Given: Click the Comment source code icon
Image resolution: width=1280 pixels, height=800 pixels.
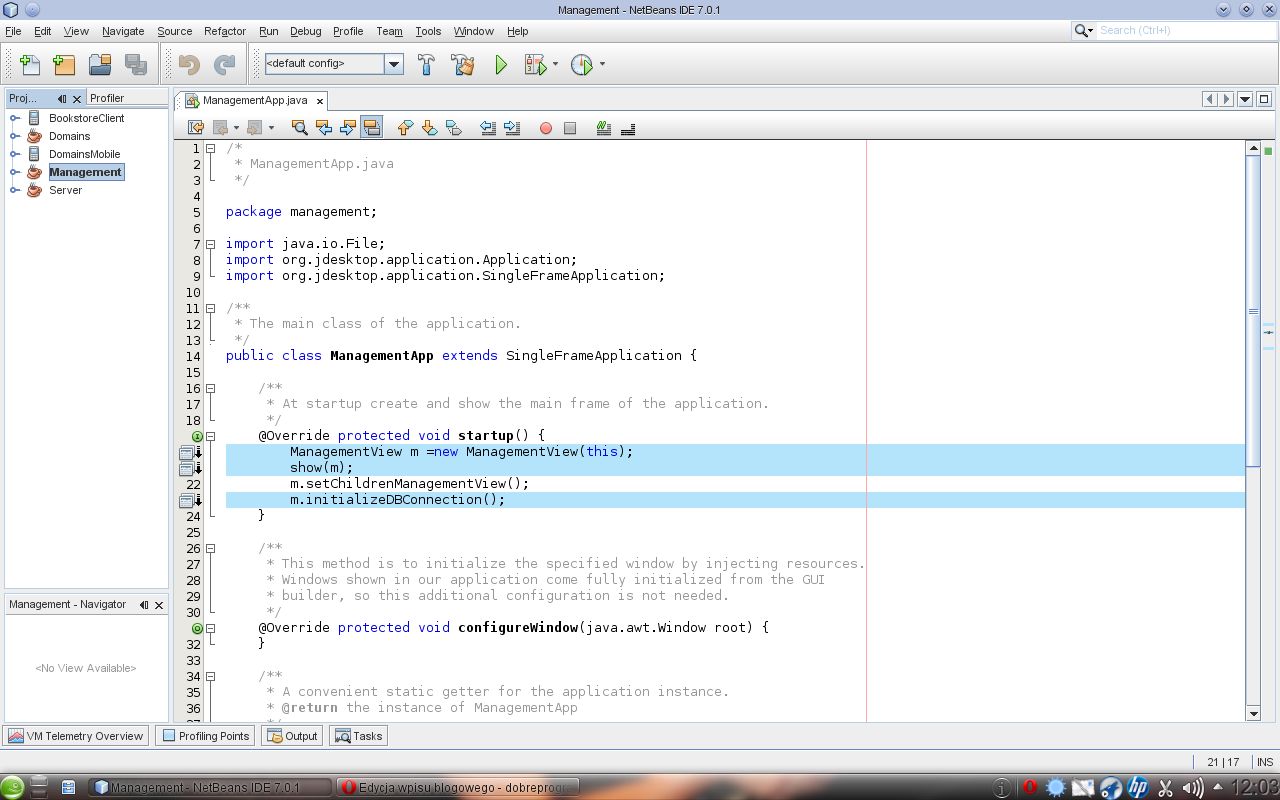Looking at the screenshot, I should coord(603,127).
